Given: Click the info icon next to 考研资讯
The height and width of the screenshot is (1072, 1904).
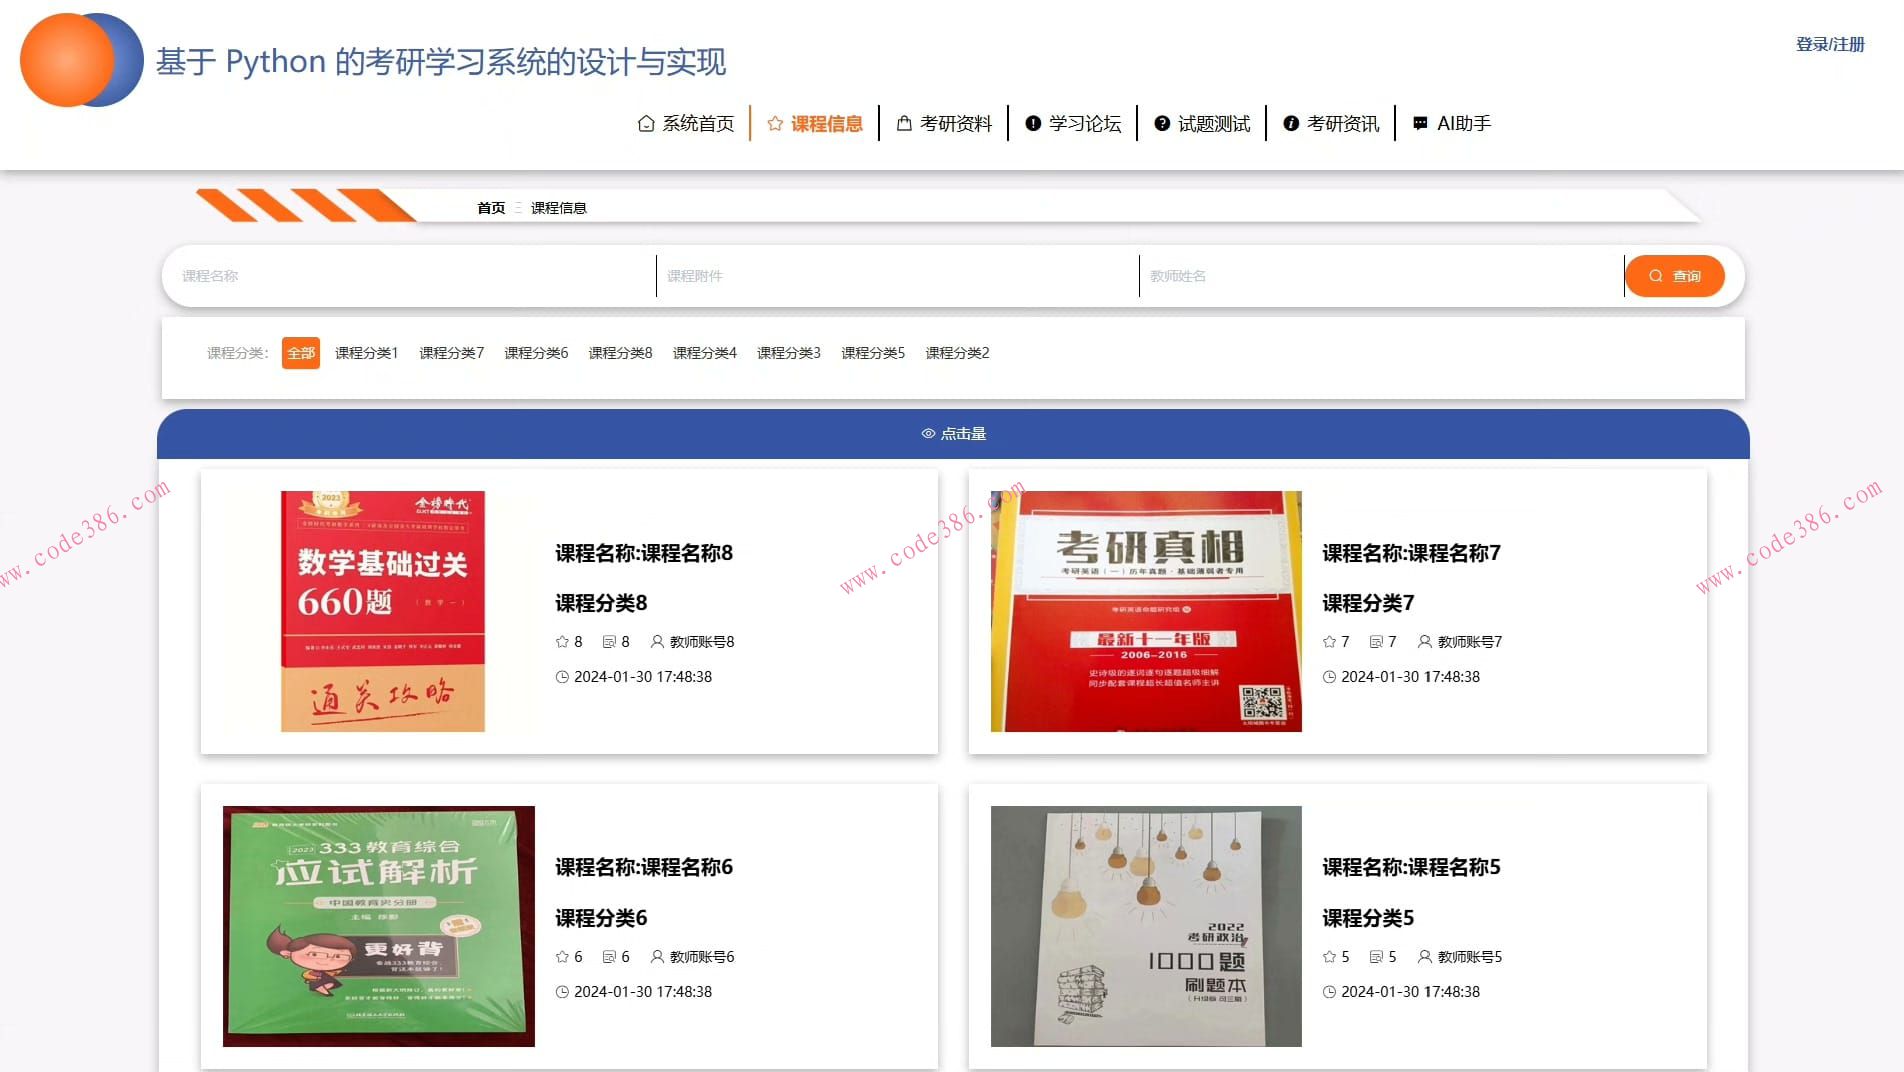Looking at the screenshot, I should click(x=1290, y=123).
